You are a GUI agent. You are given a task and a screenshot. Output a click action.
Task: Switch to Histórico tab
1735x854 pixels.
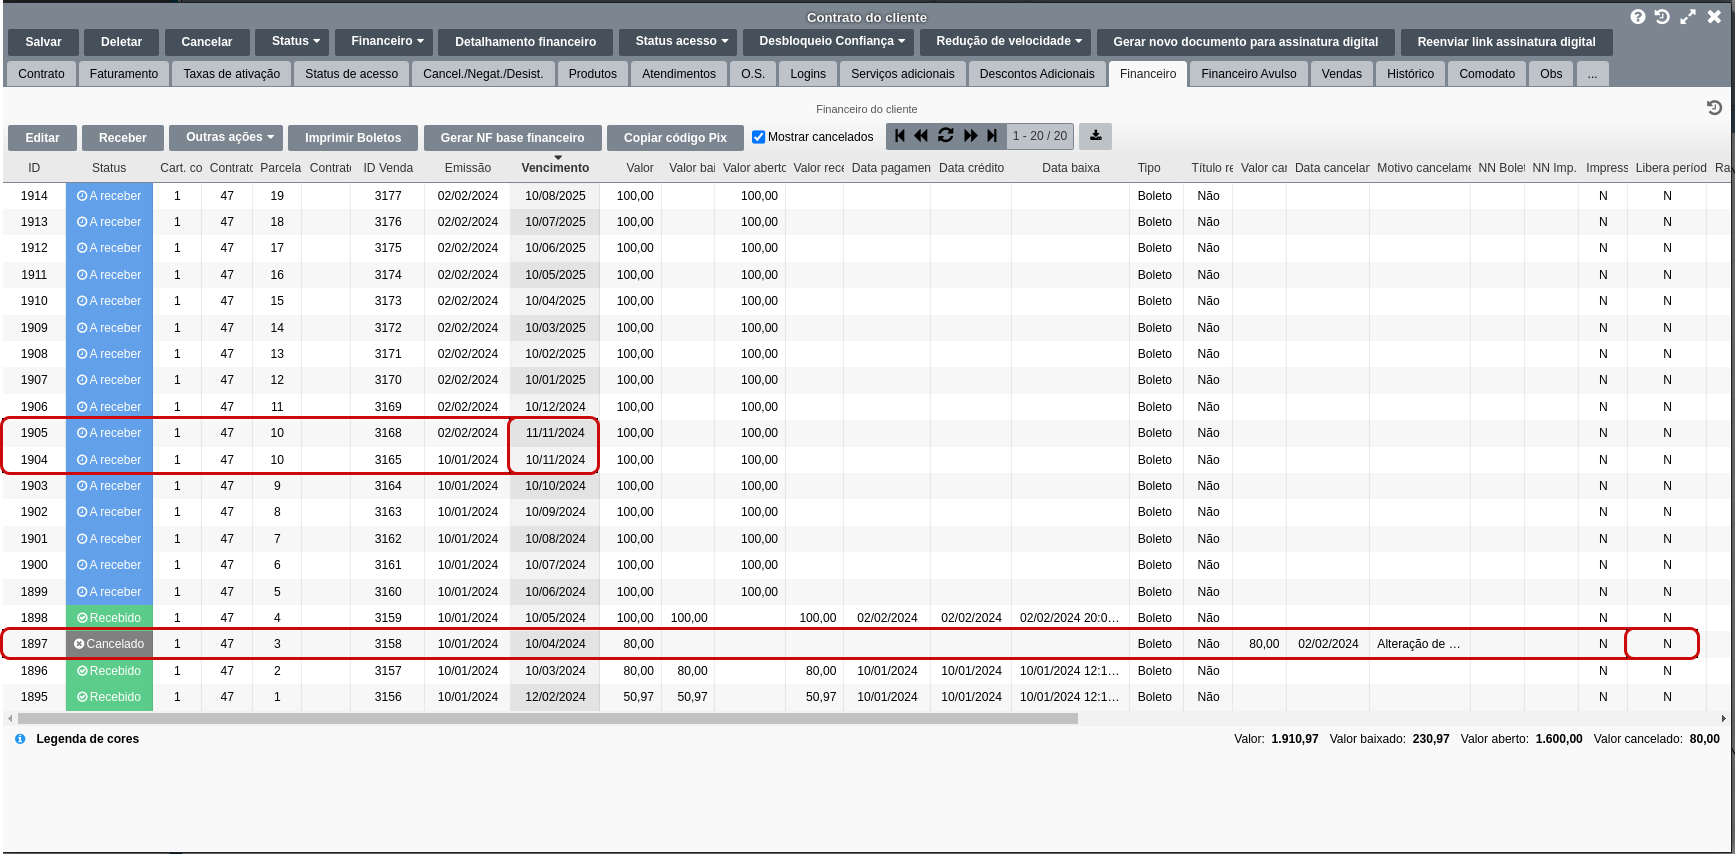click(x=1410, y=74)
